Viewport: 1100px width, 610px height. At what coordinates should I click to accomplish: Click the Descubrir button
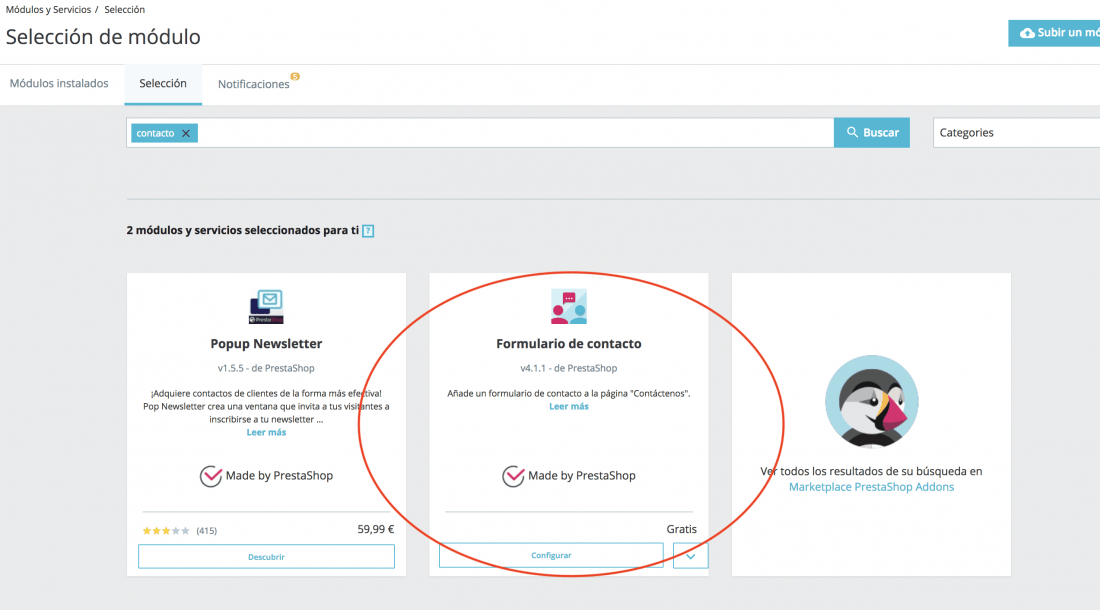266,557
